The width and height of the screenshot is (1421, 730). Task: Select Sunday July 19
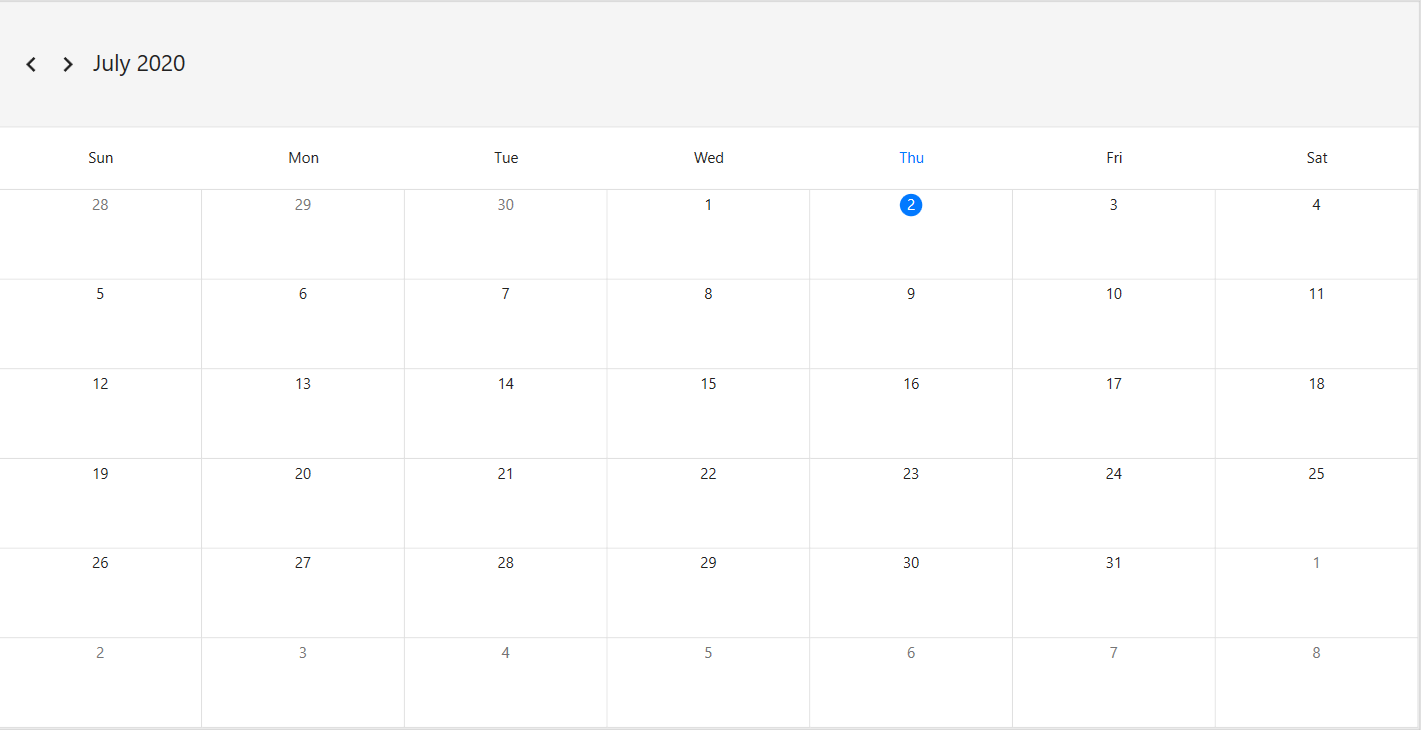(x=100, y=503)
